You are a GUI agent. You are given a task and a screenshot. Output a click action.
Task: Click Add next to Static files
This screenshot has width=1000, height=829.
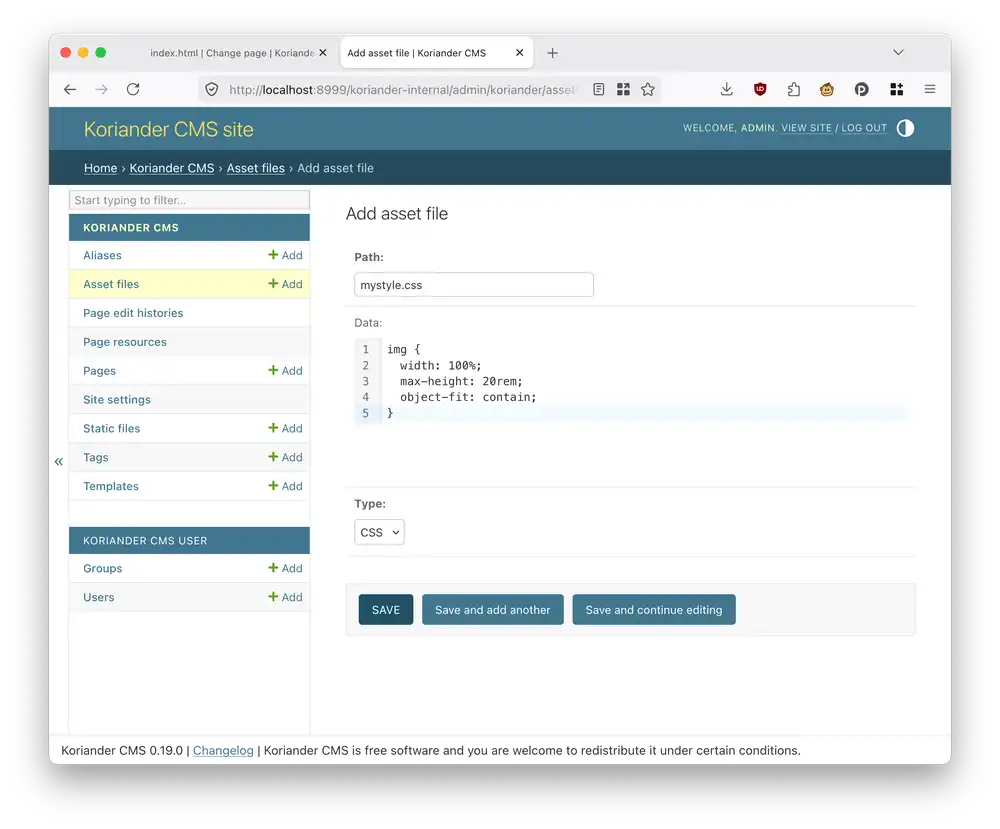click(x=285, y=429)
